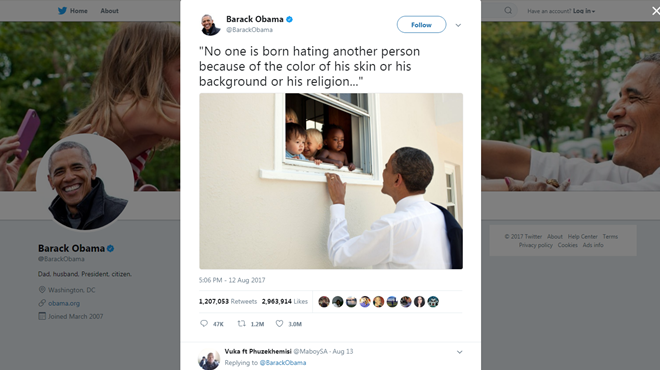Open the Log in dropdown
660x370 pixels.
coord(584,11)
